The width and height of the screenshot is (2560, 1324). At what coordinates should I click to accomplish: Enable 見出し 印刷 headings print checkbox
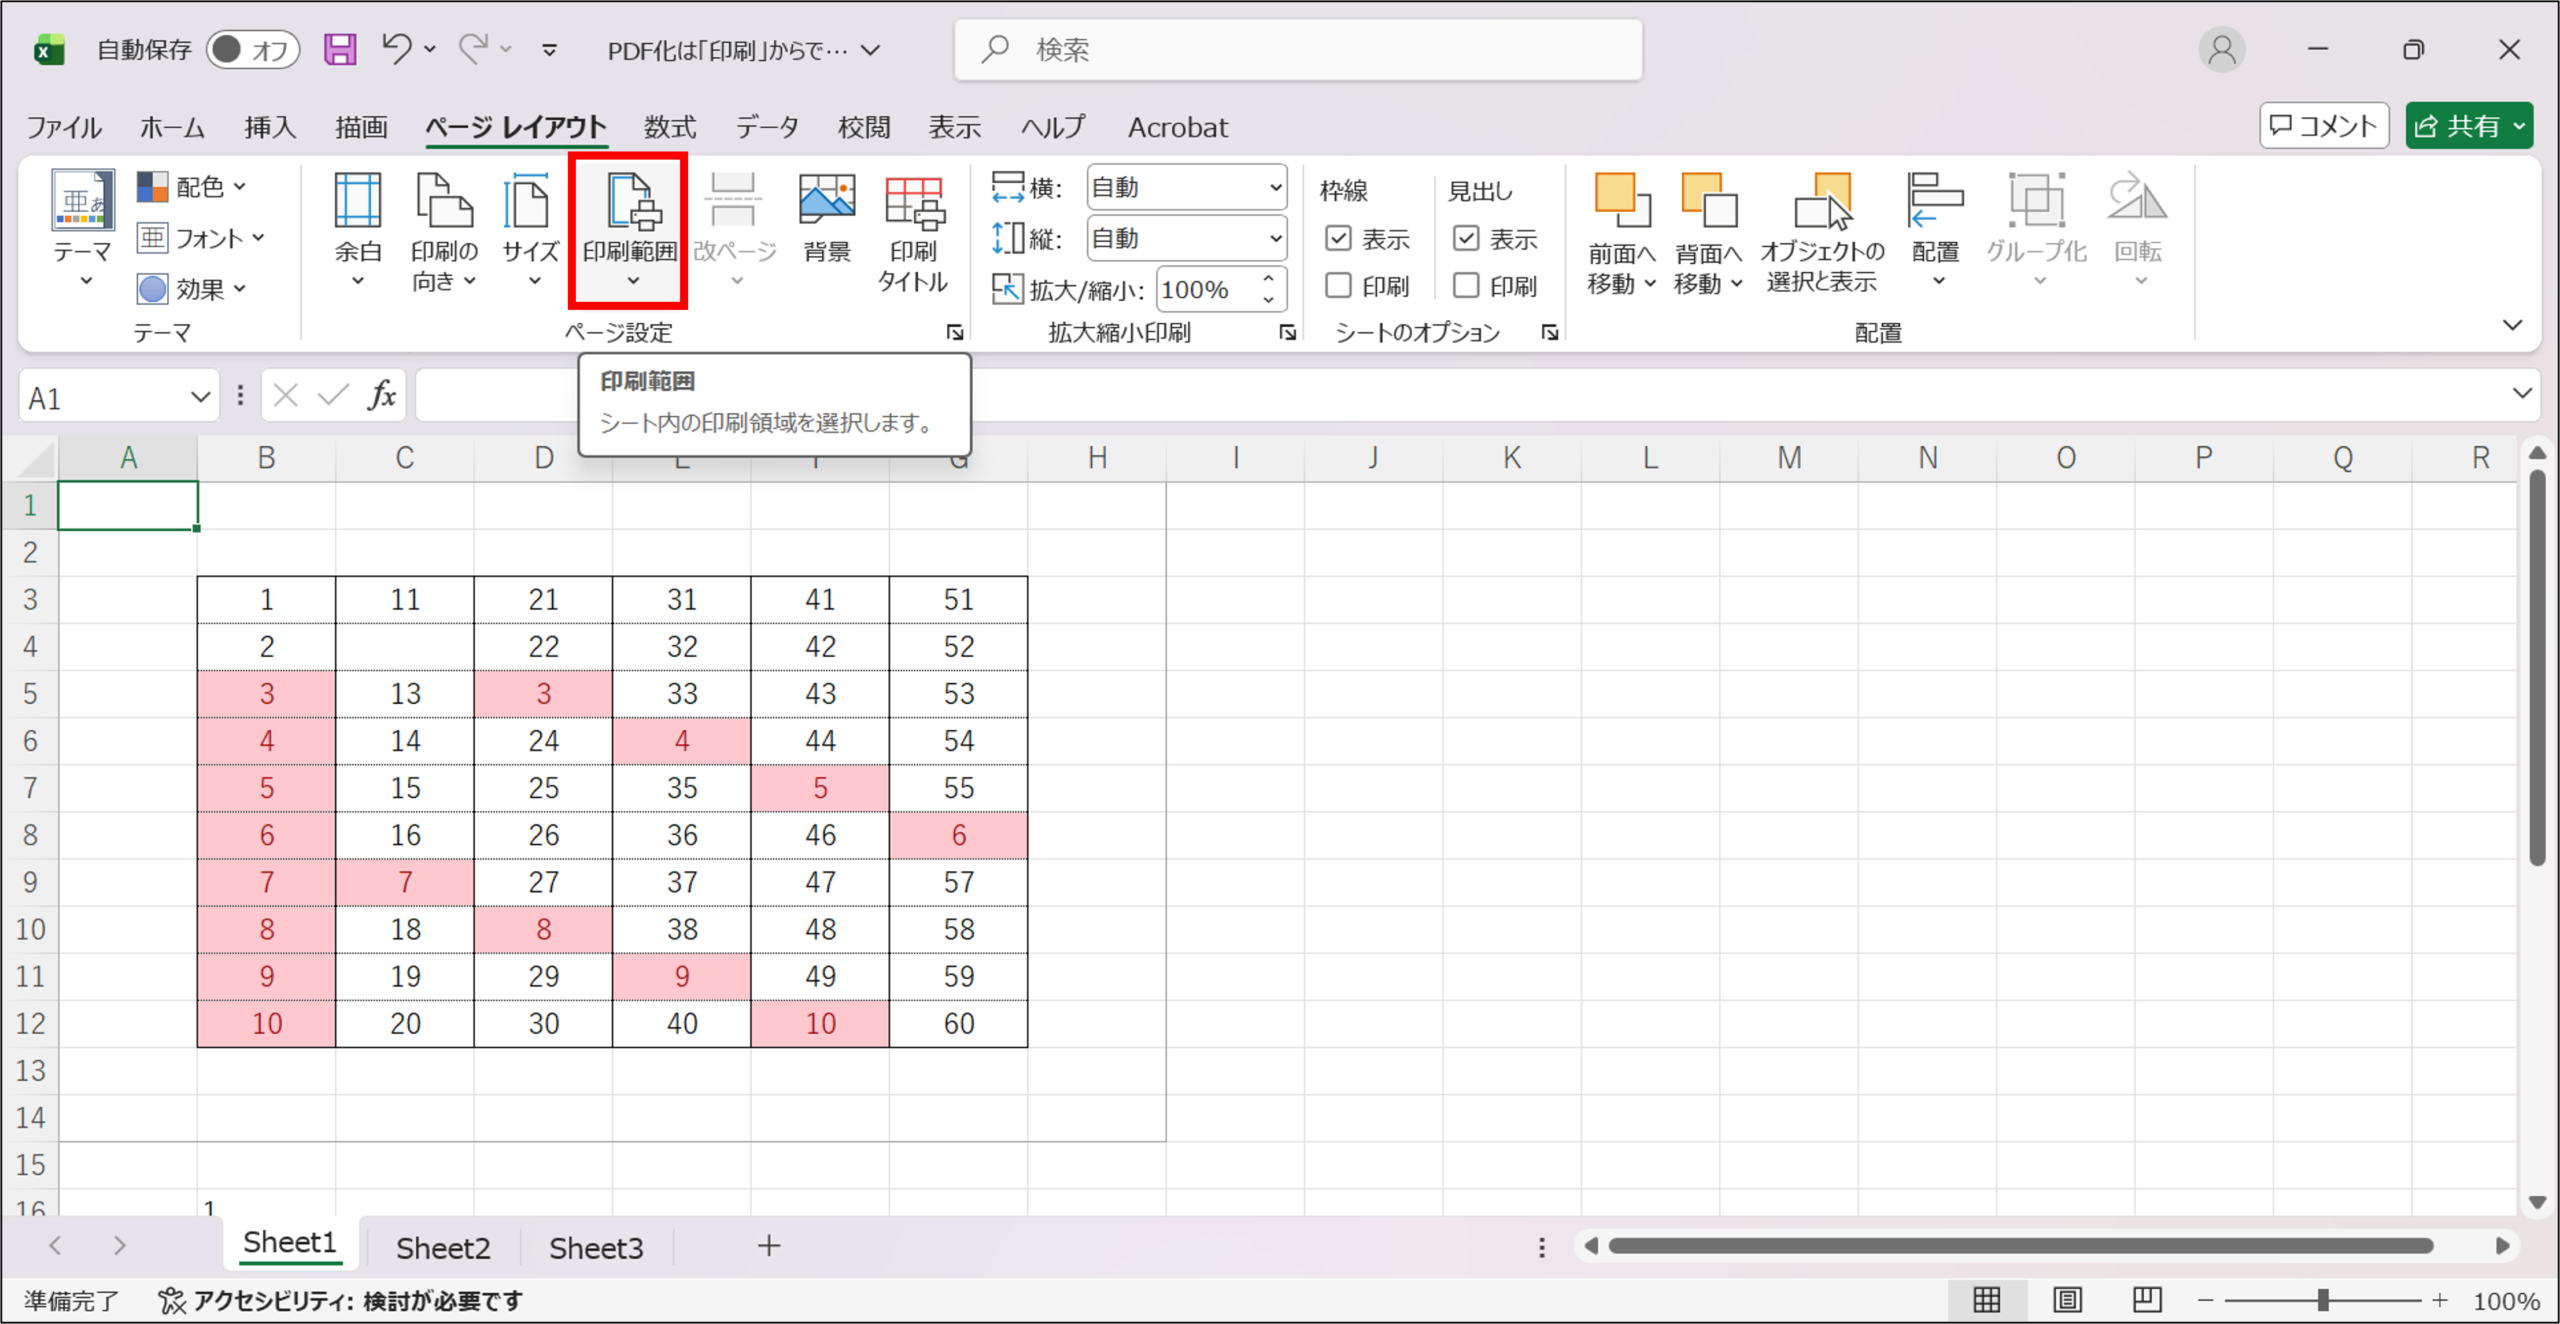1466,285
